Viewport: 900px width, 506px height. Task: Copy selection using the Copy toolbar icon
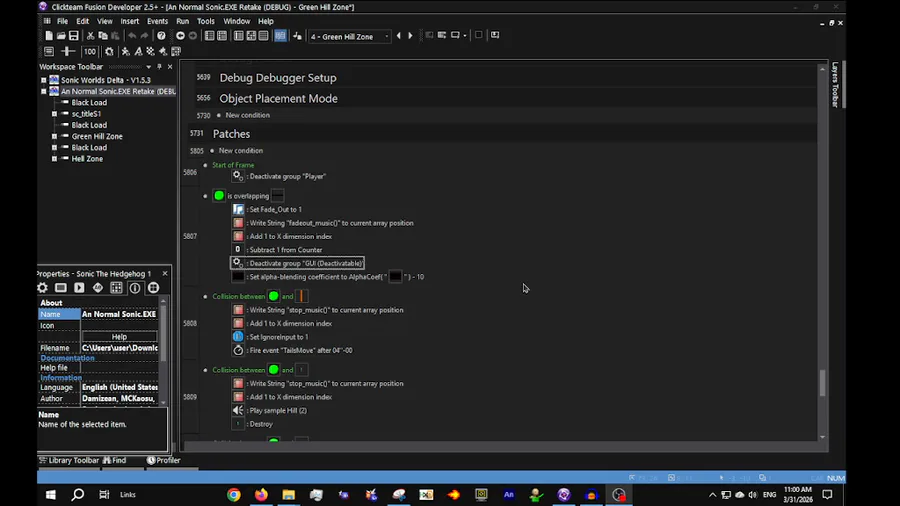[103, 36]
